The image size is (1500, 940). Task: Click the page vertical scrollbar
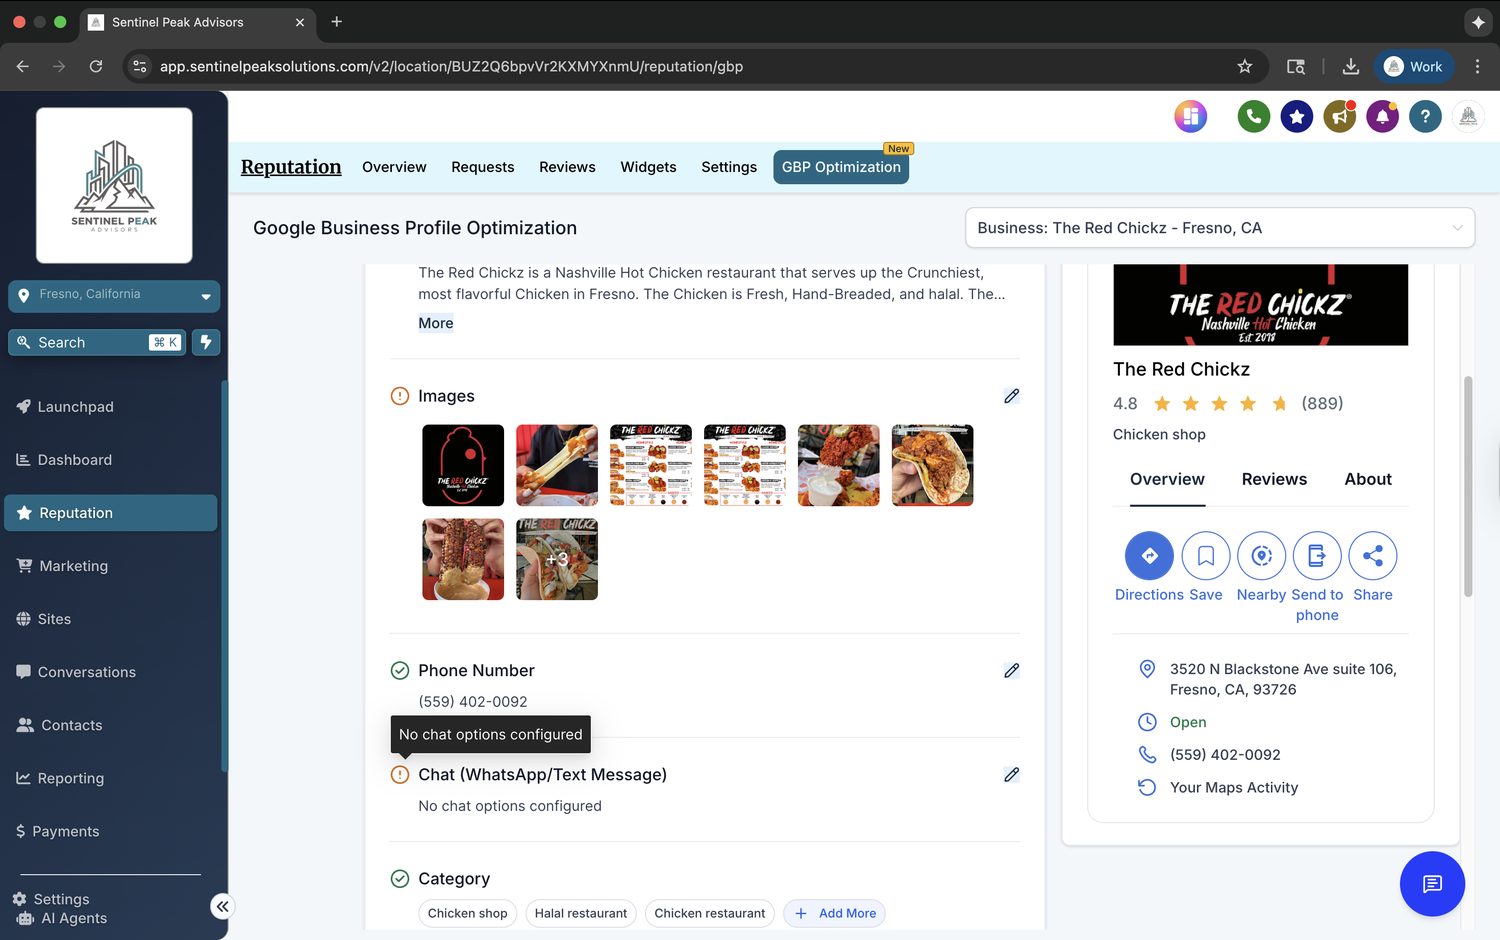point(1468,486)
